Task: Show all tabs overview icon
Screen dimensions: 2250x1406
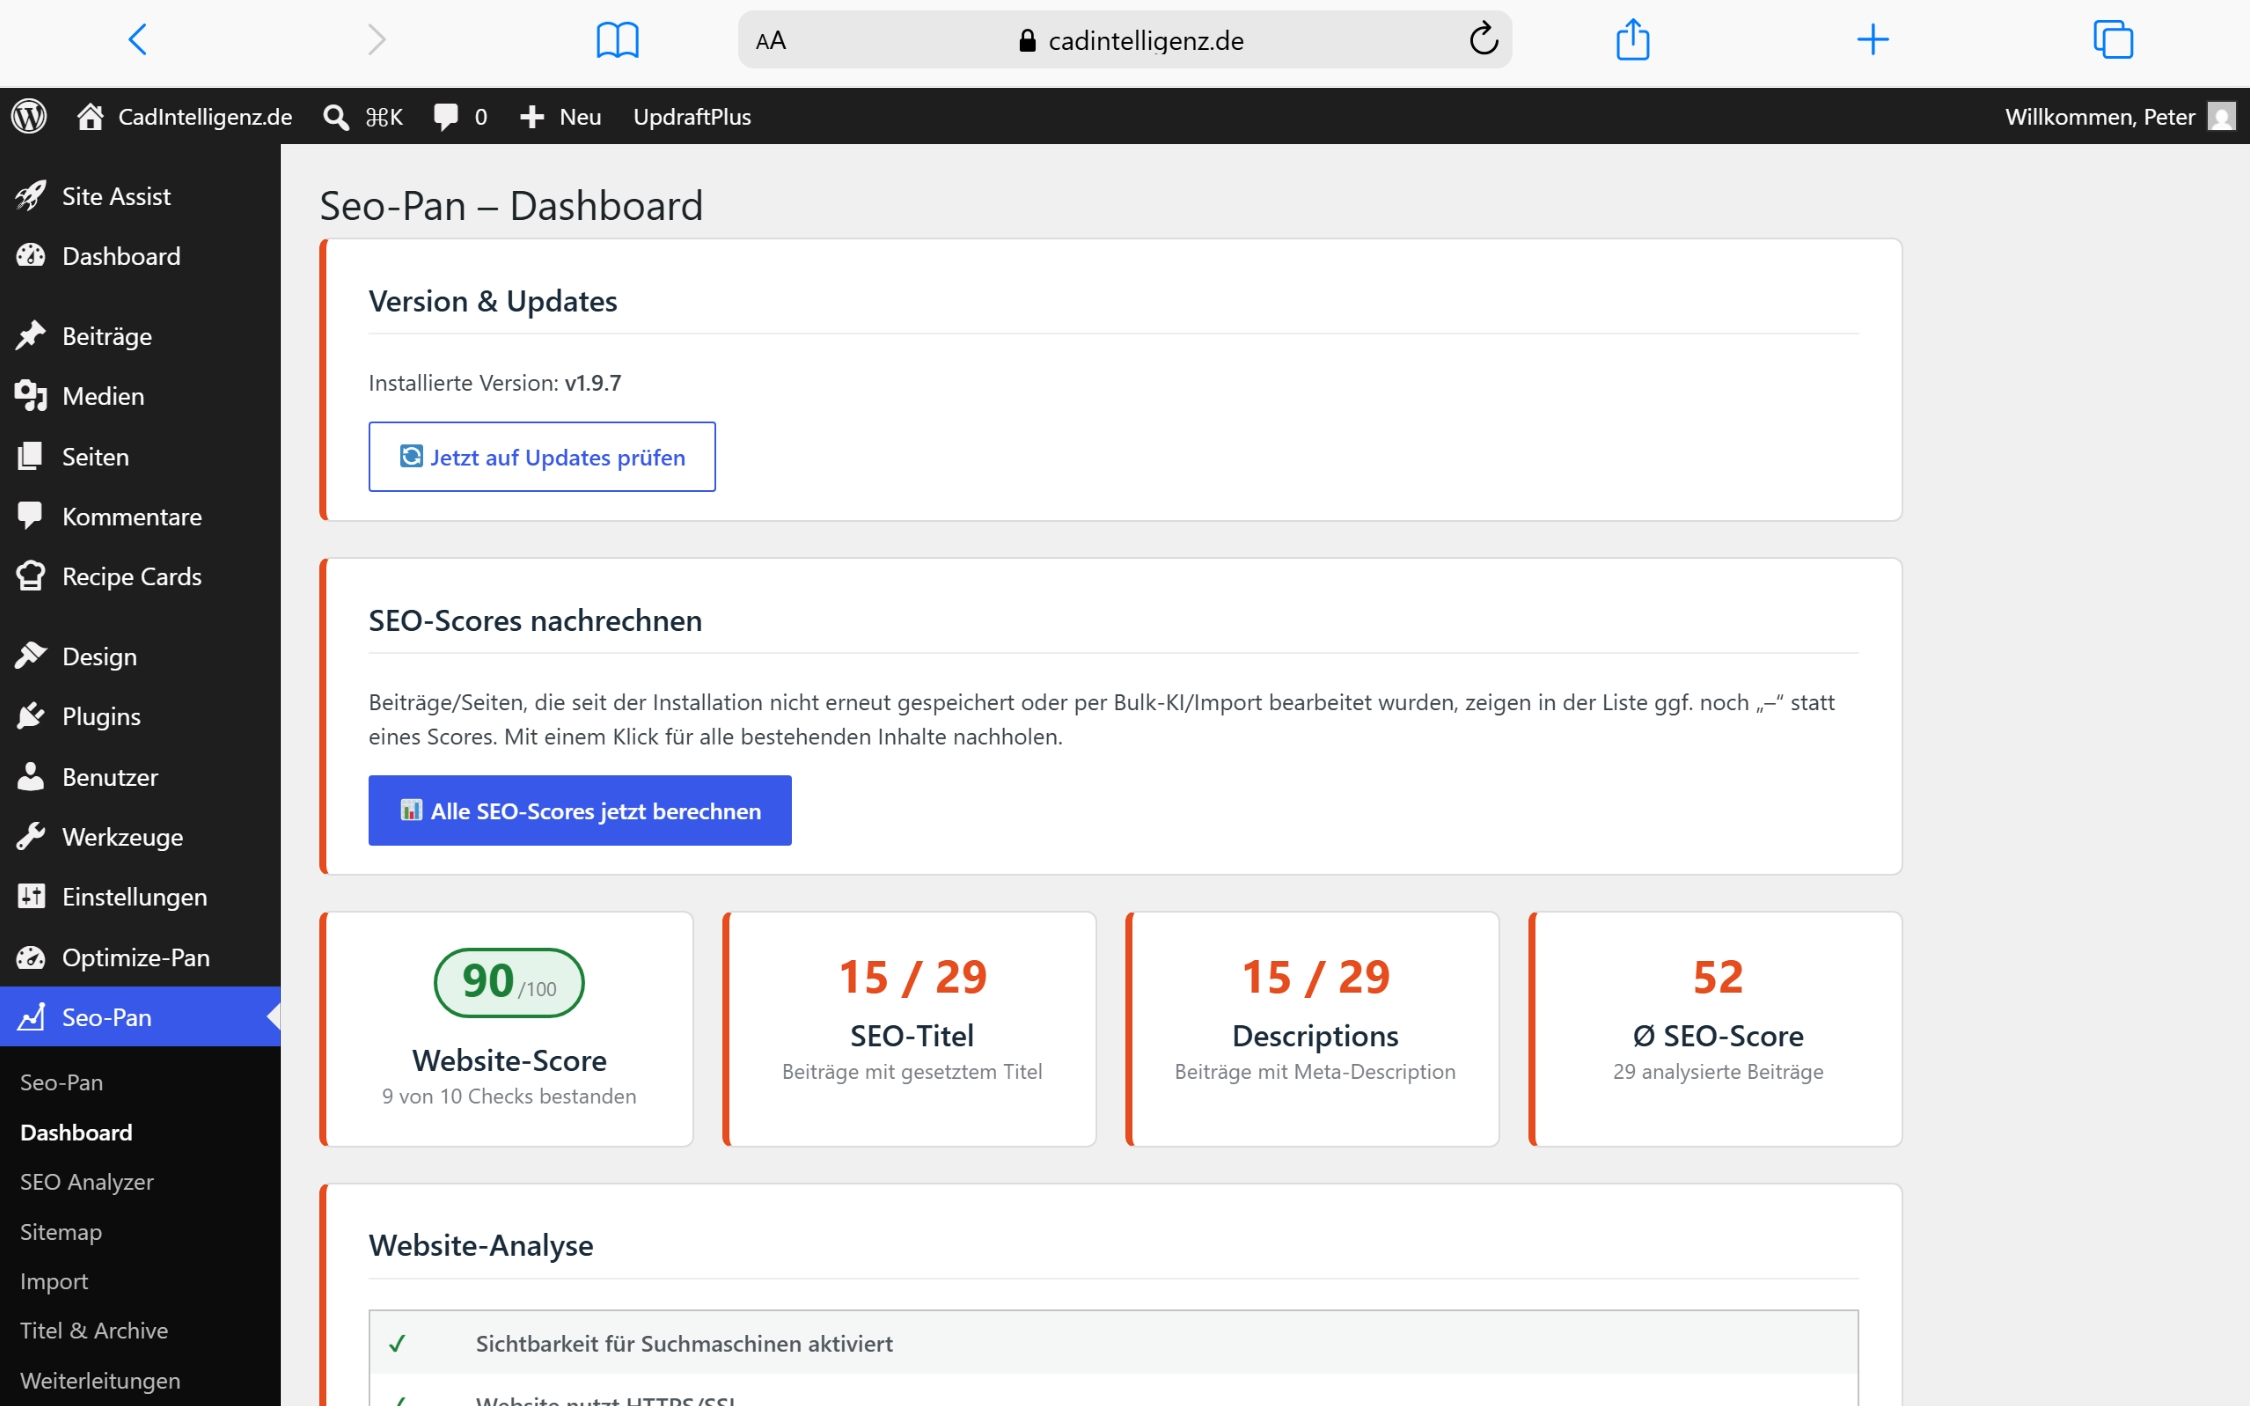Action: click(x=2113, y=40)
